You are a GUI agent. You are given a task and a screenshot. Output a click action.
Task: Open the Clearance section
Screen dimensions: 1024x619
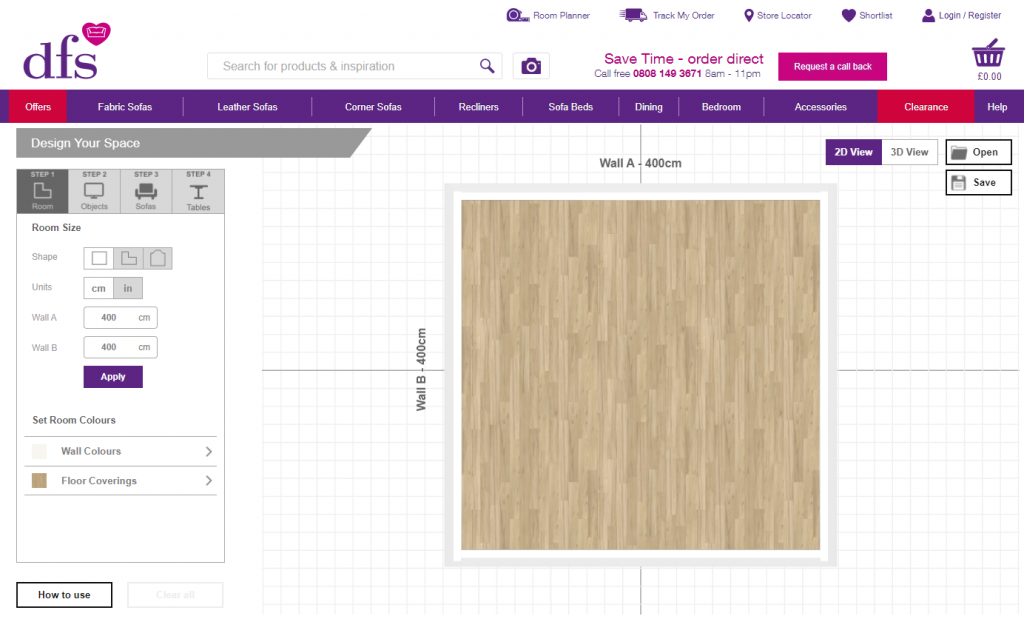click(x=925, y=106)
